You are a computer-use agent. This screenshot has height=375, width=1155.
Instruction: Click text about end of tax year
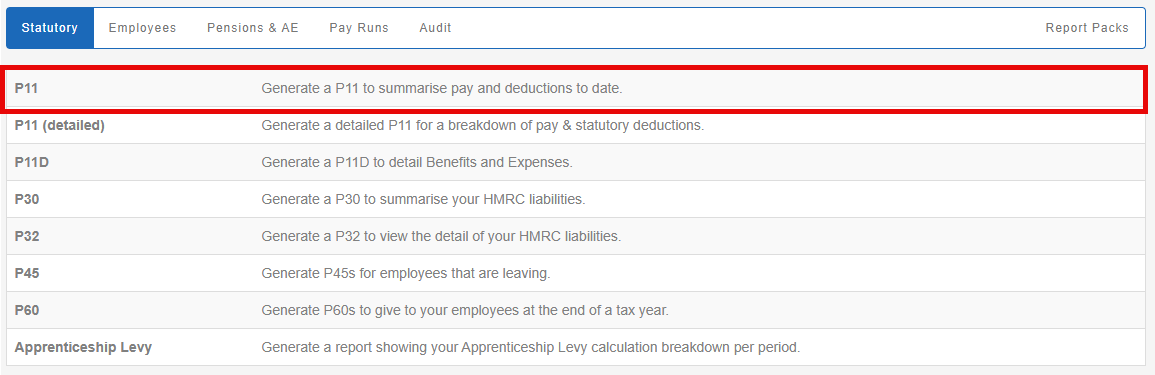click(465, 310)
